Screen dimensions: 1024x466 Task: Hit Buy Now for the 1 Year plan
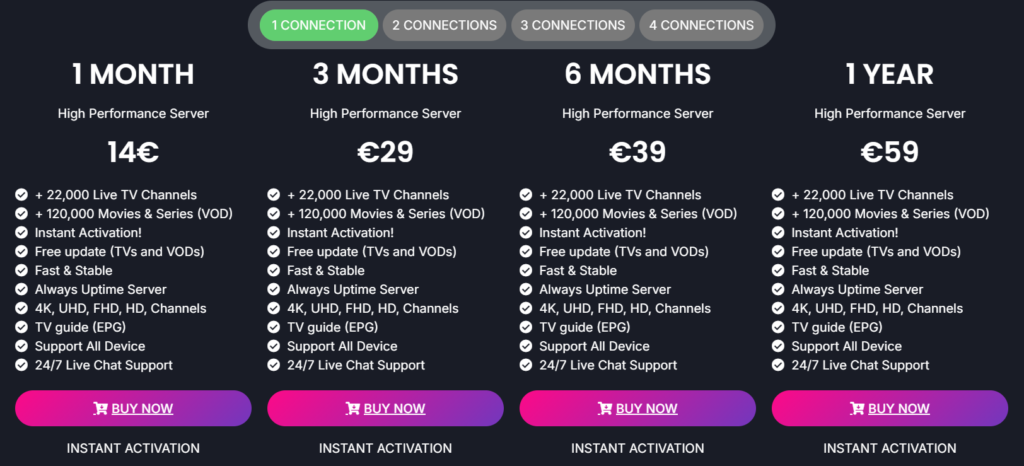pos(889,408)
